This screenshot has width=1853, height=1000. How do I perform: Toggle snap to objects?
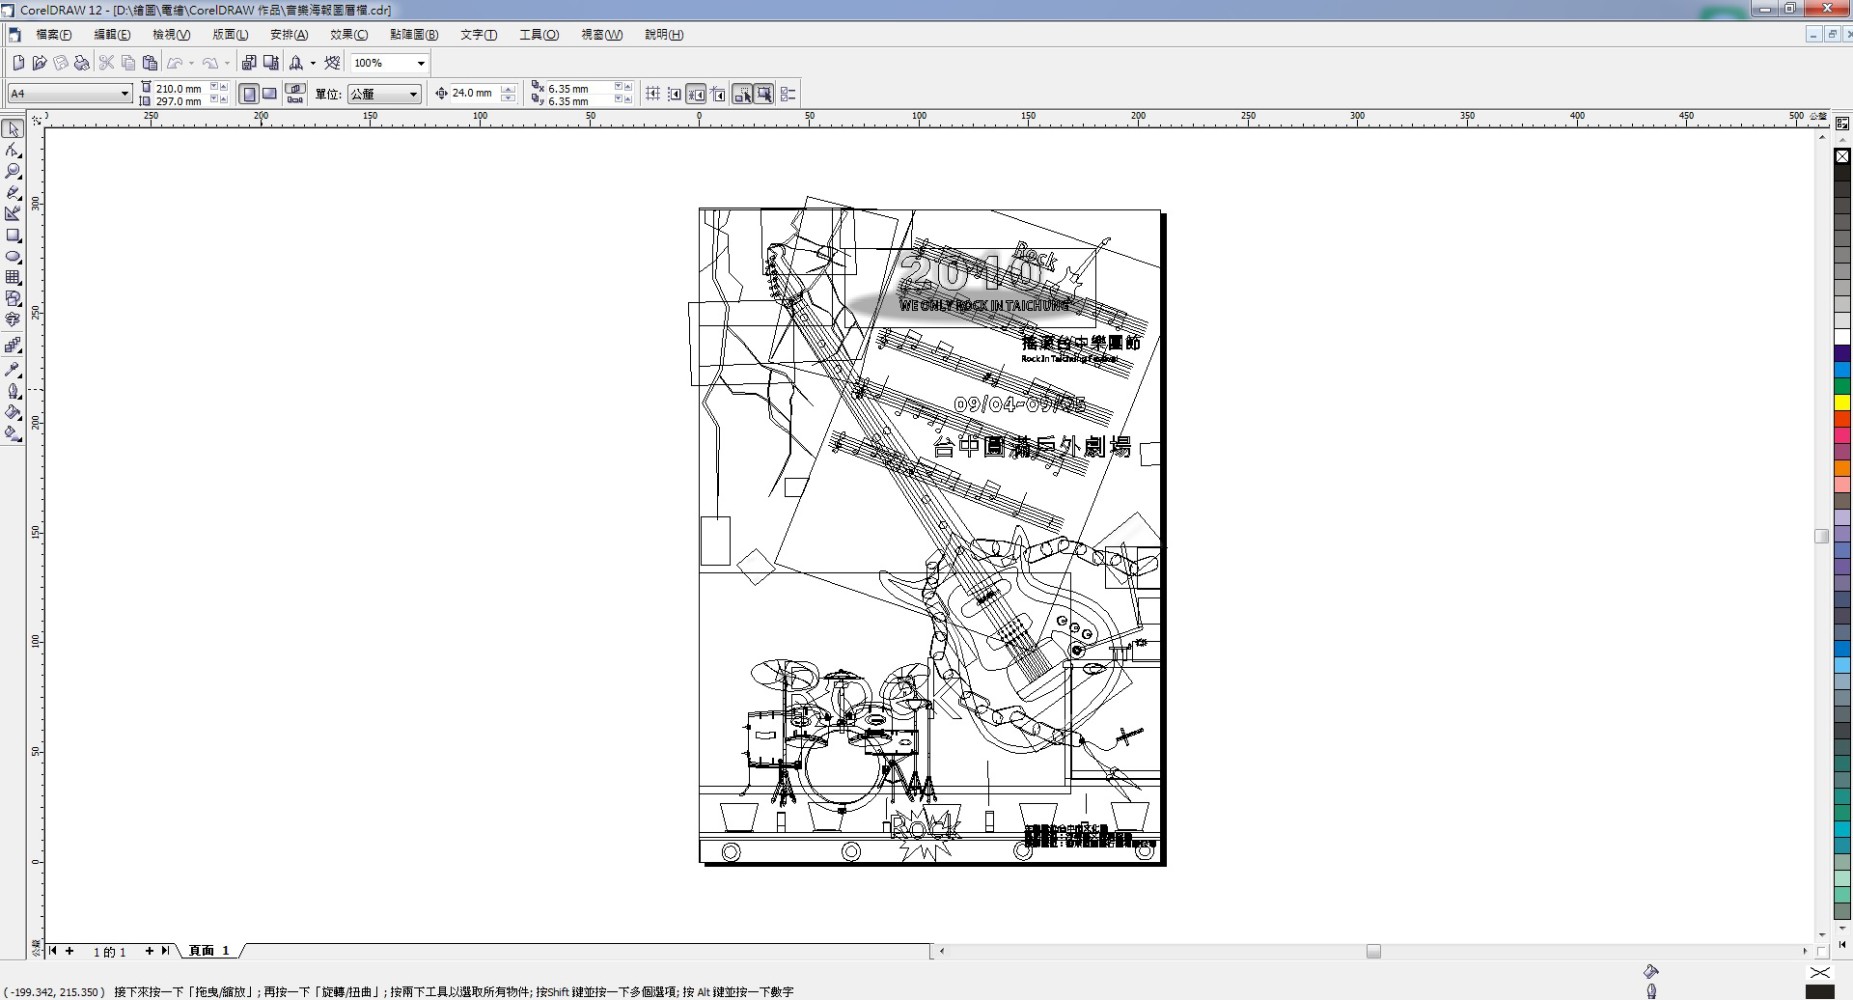point(696,94)
